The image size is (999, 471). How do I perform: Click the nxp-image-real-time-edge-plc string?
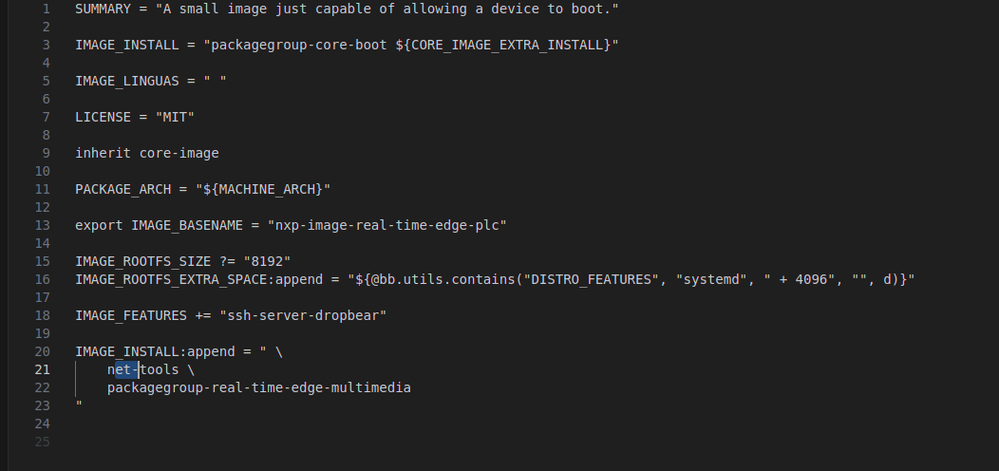coord(391,225)
